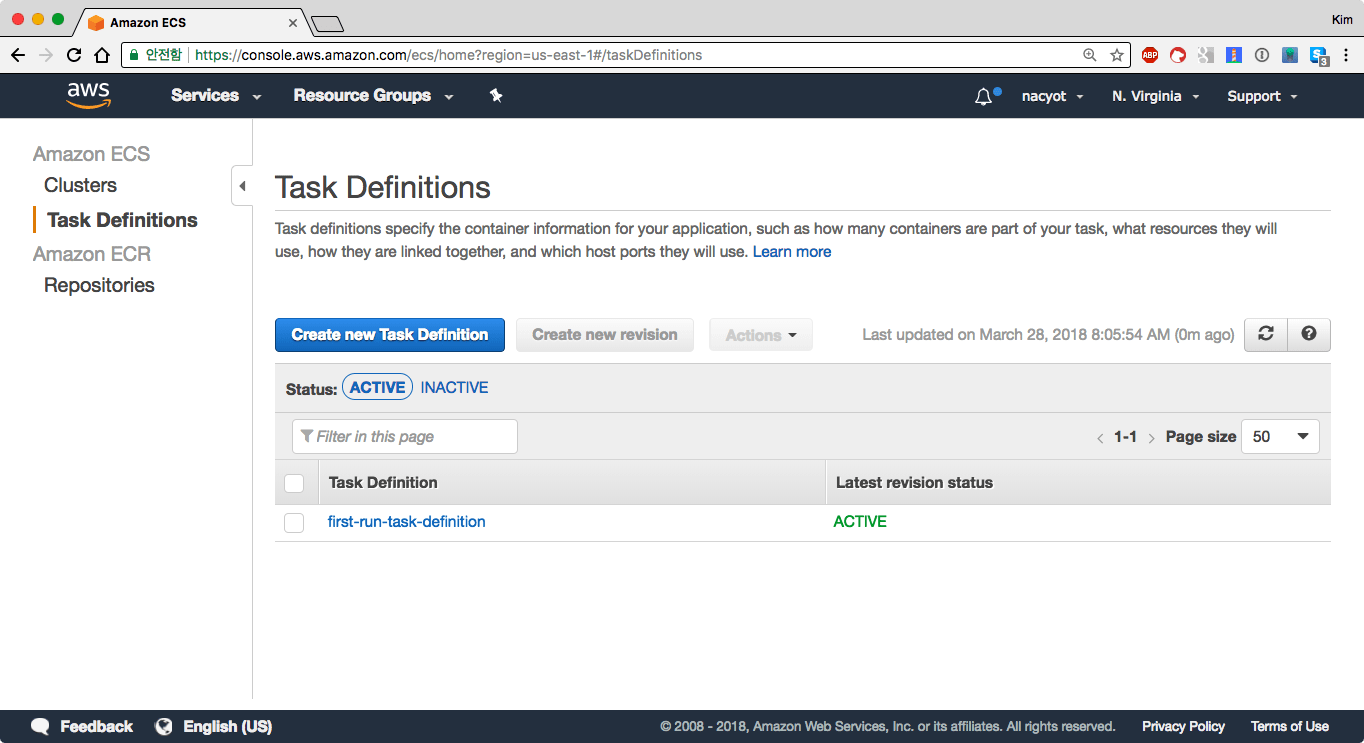
Task: Click the browser reload icon
Action: (x=74, y=55)
